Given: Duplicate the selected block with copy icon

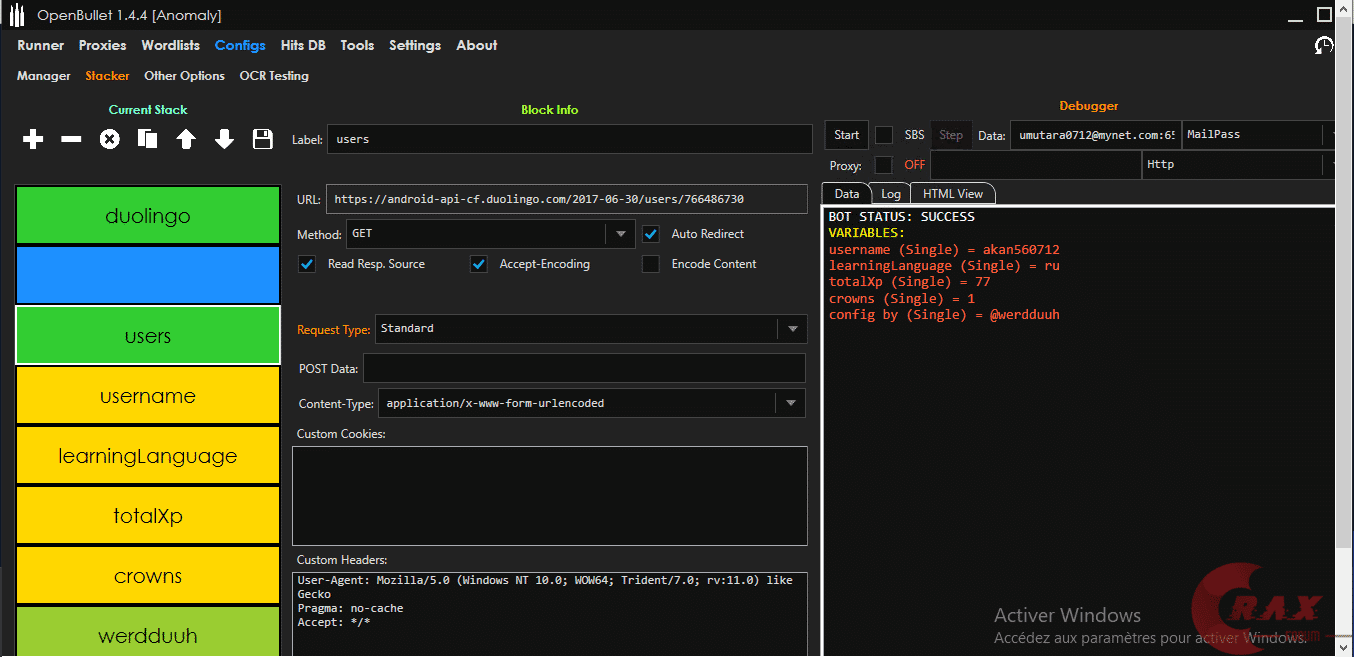Looking at the screenshot, I should point(147,140).
